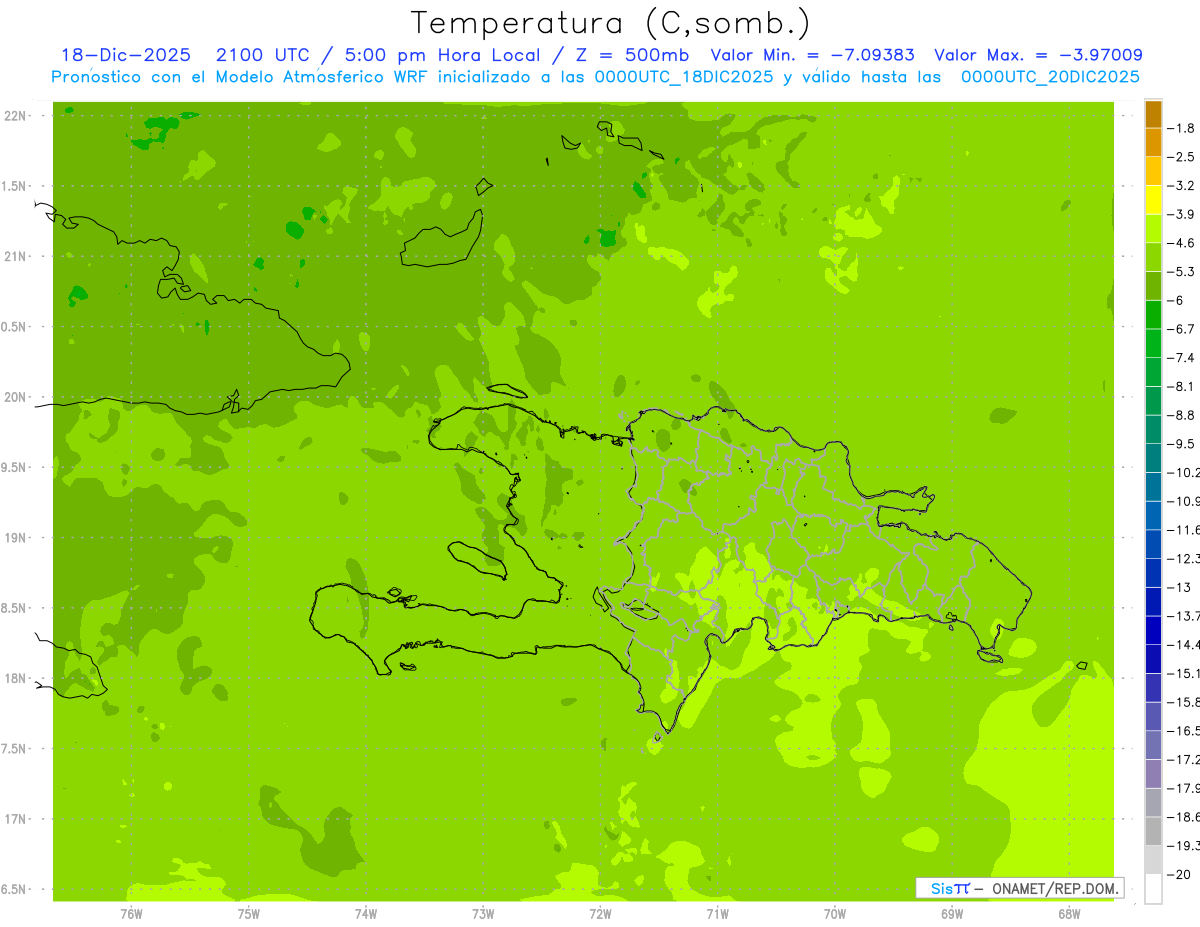The image size is (1200, 927).
Task: Pick the white swatch below -20 in legend
Action: pos(1153,888)
